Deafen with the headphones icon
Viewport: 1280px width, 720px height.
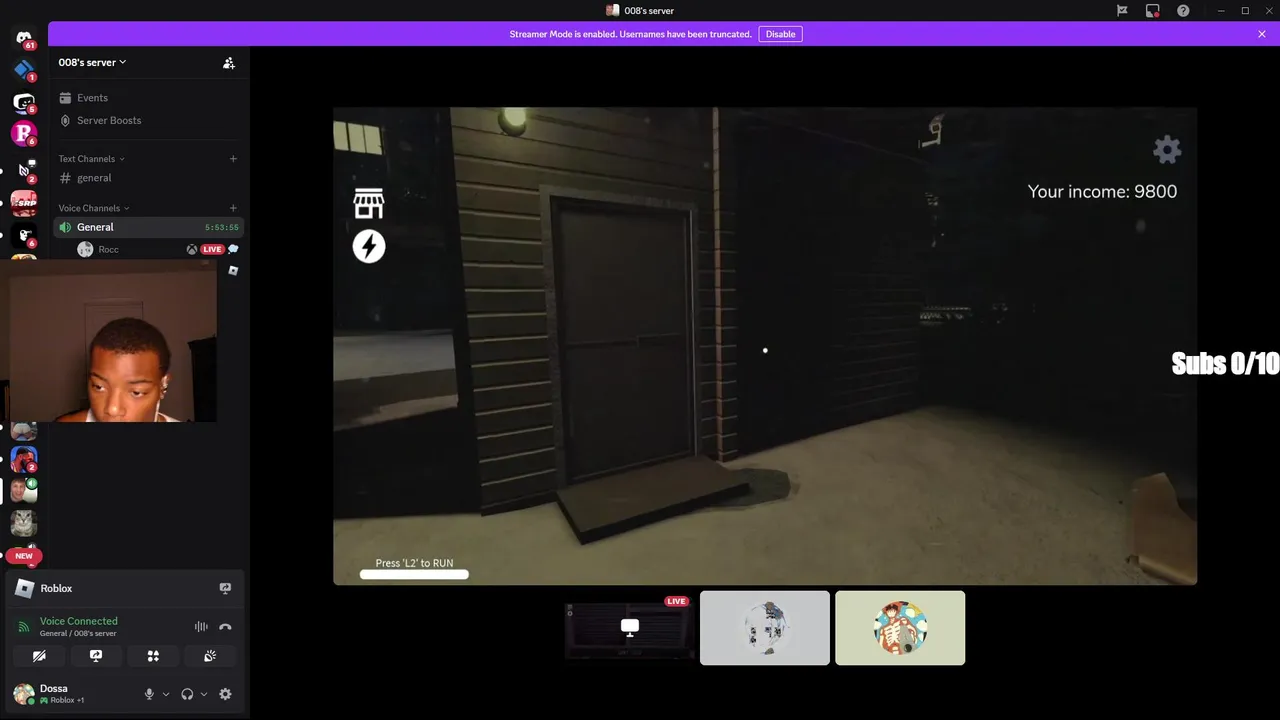(187, 694)
